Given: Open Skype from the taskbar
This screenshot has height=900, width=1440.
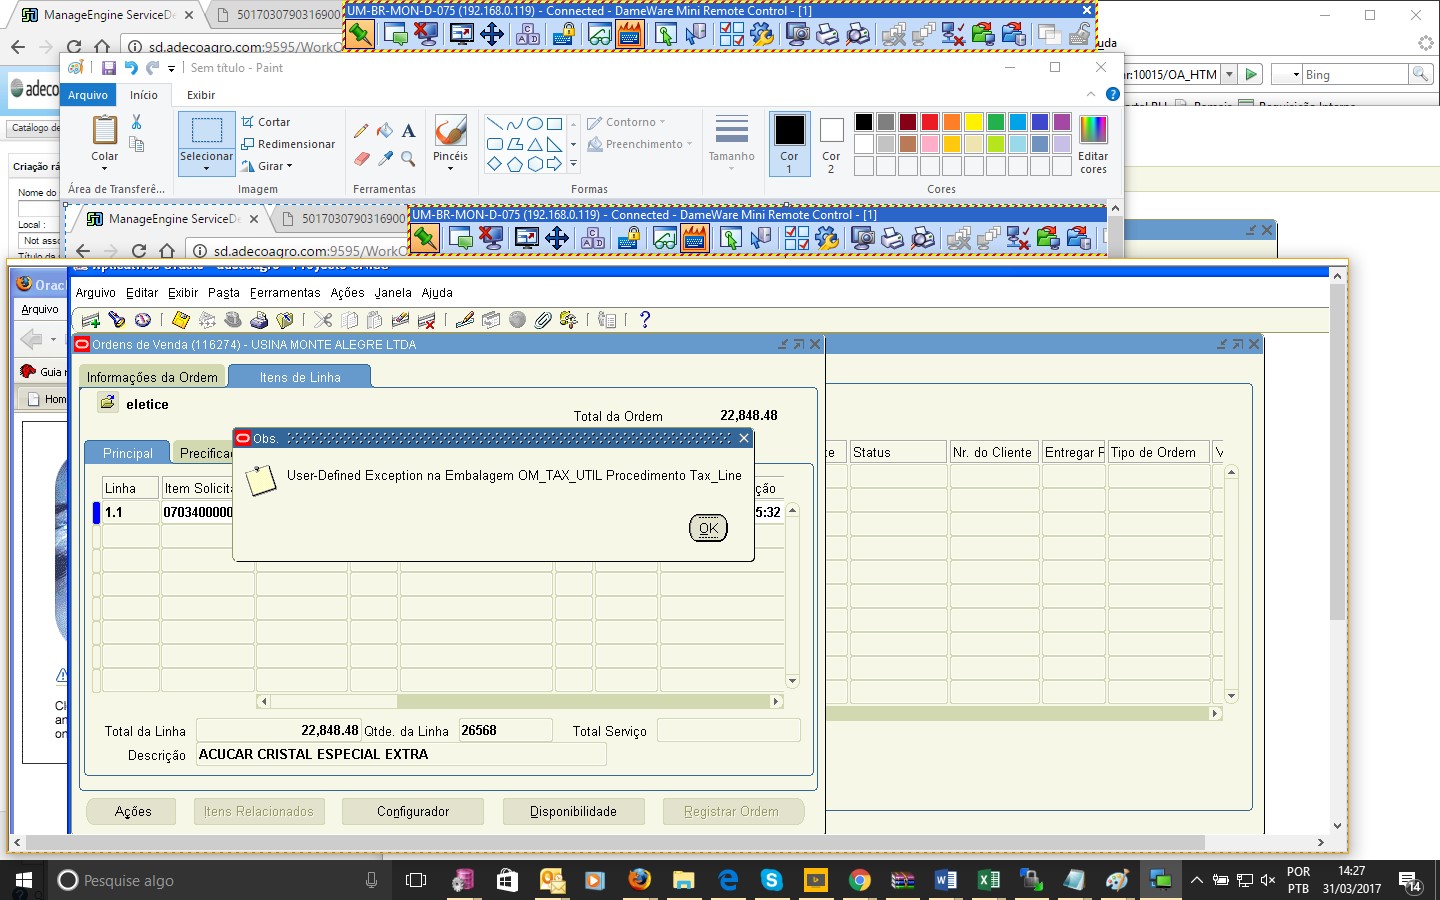Looking at the screenshot, I should pos(771,880).
